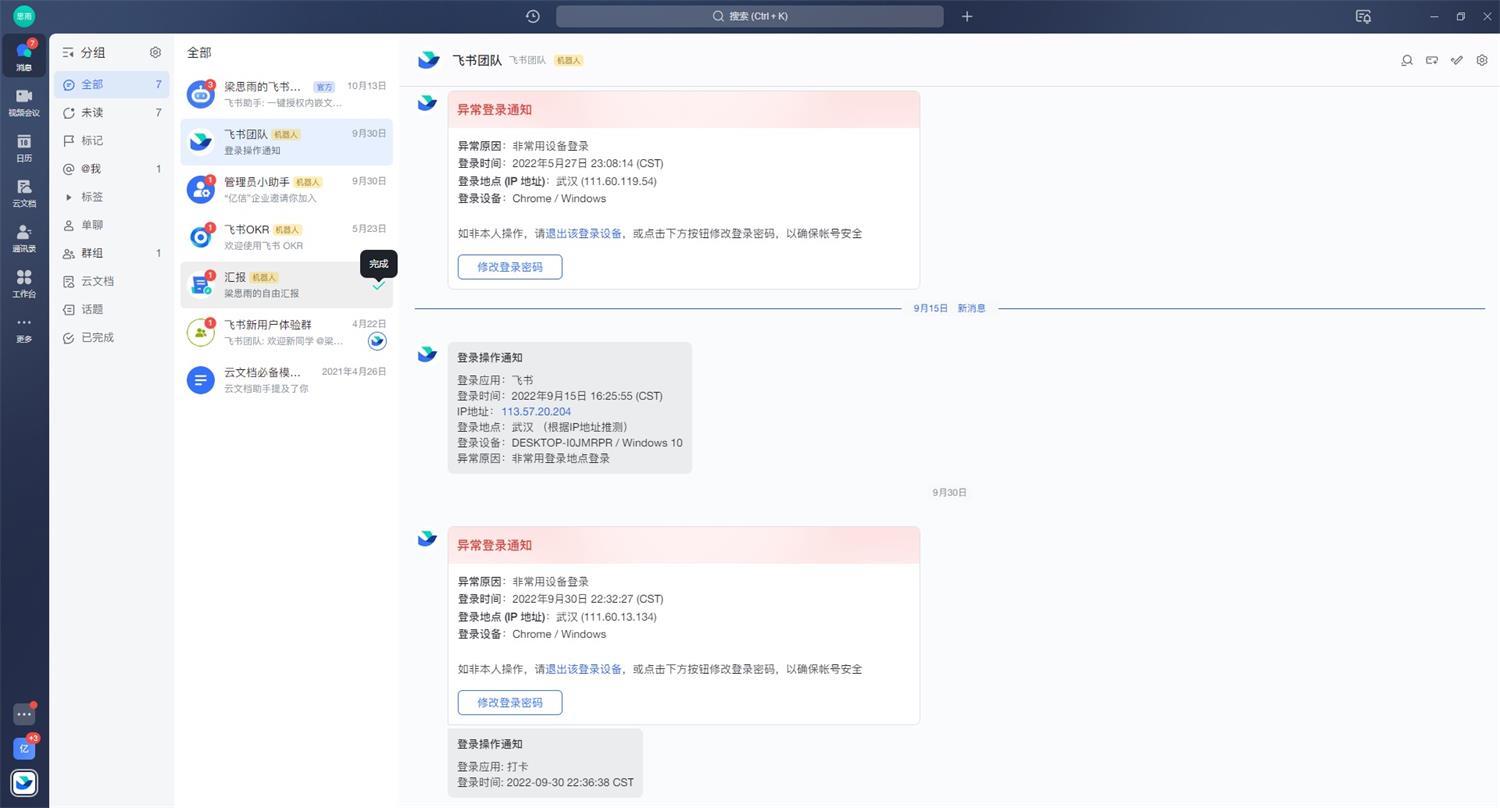
Task: Focus the search box (Ctrl+K)
Action: (750, 16)
